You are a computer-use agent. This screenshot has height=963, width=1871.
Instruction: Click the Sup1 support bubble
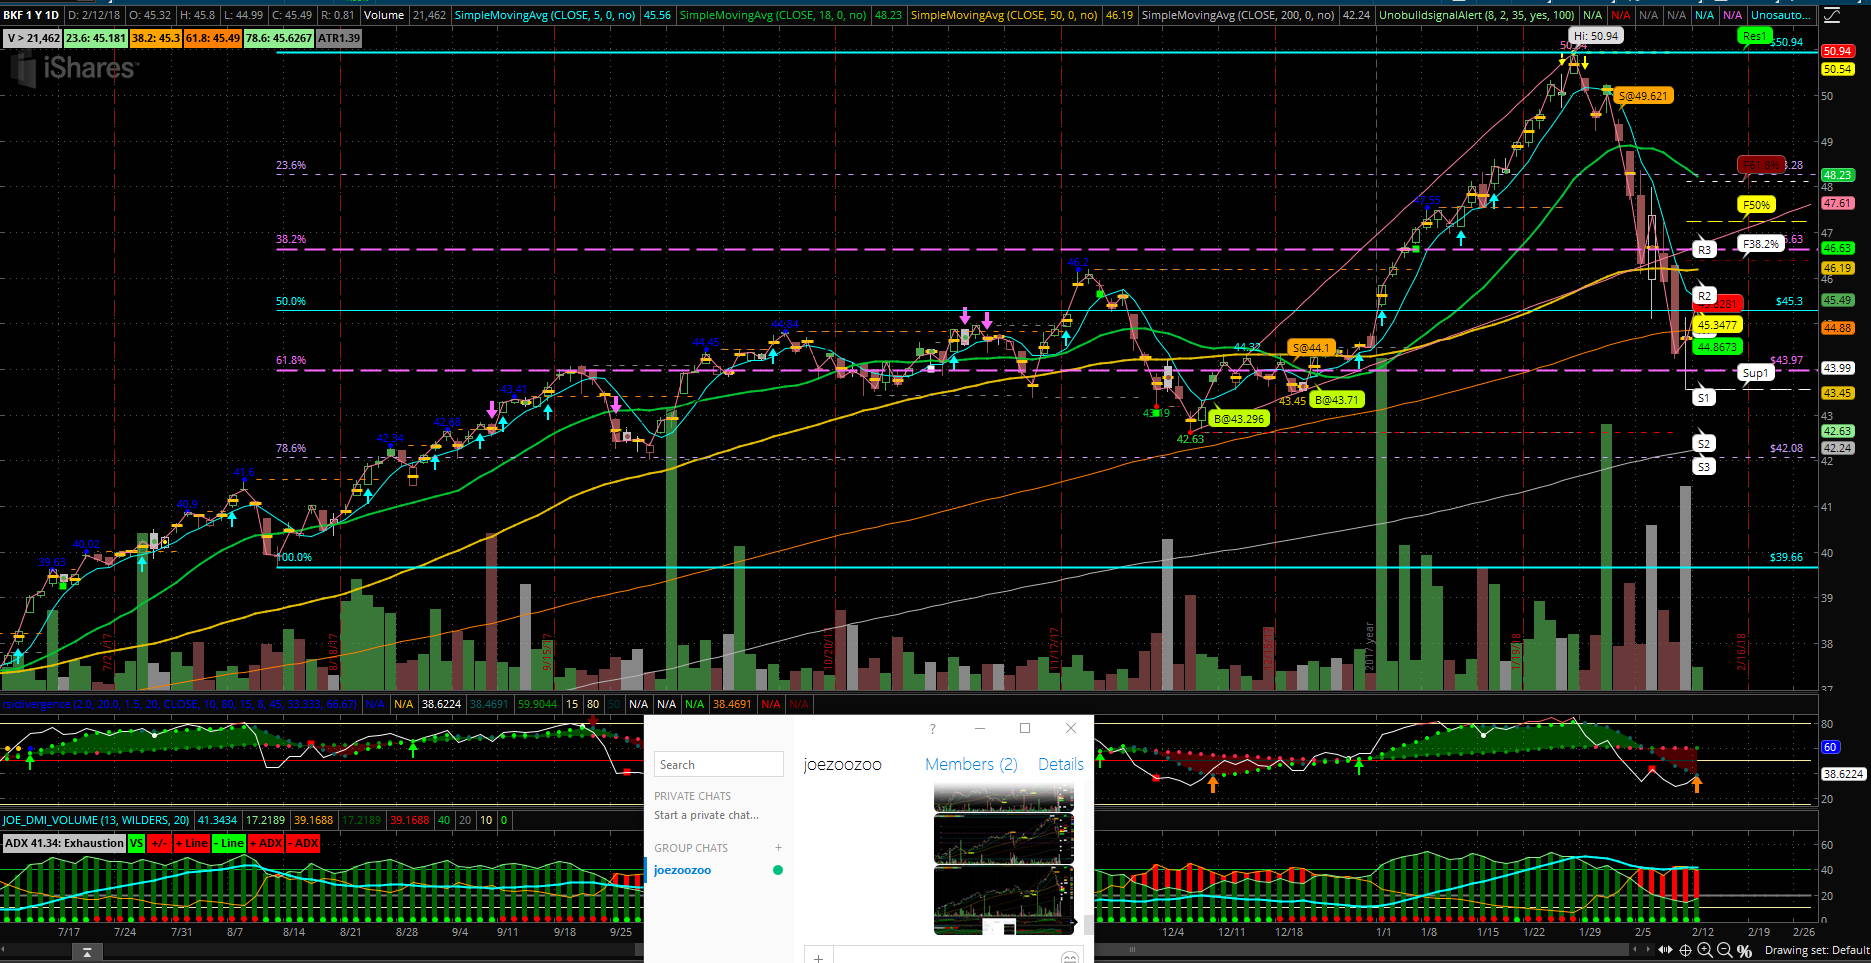pyautogui.click(x=1755, y=373)
